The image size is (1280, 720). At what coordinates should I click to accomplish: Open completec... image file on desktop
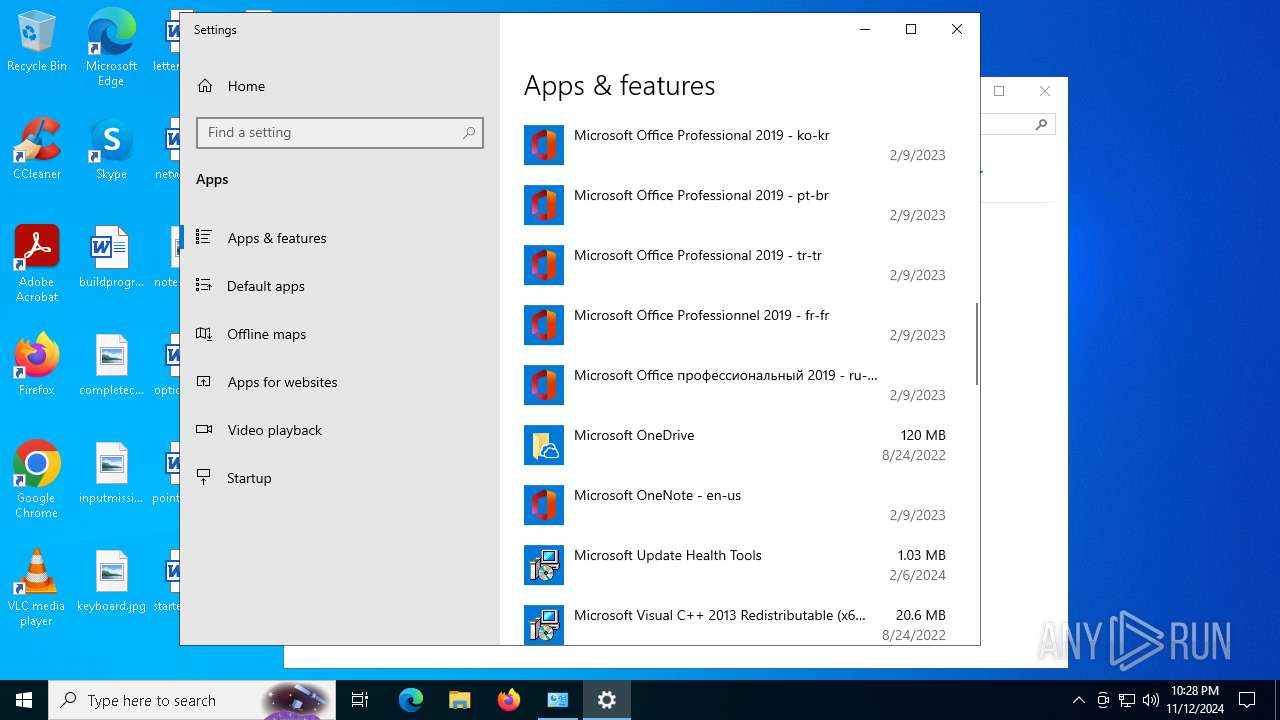pyautogui.click(x=111, y=365)
